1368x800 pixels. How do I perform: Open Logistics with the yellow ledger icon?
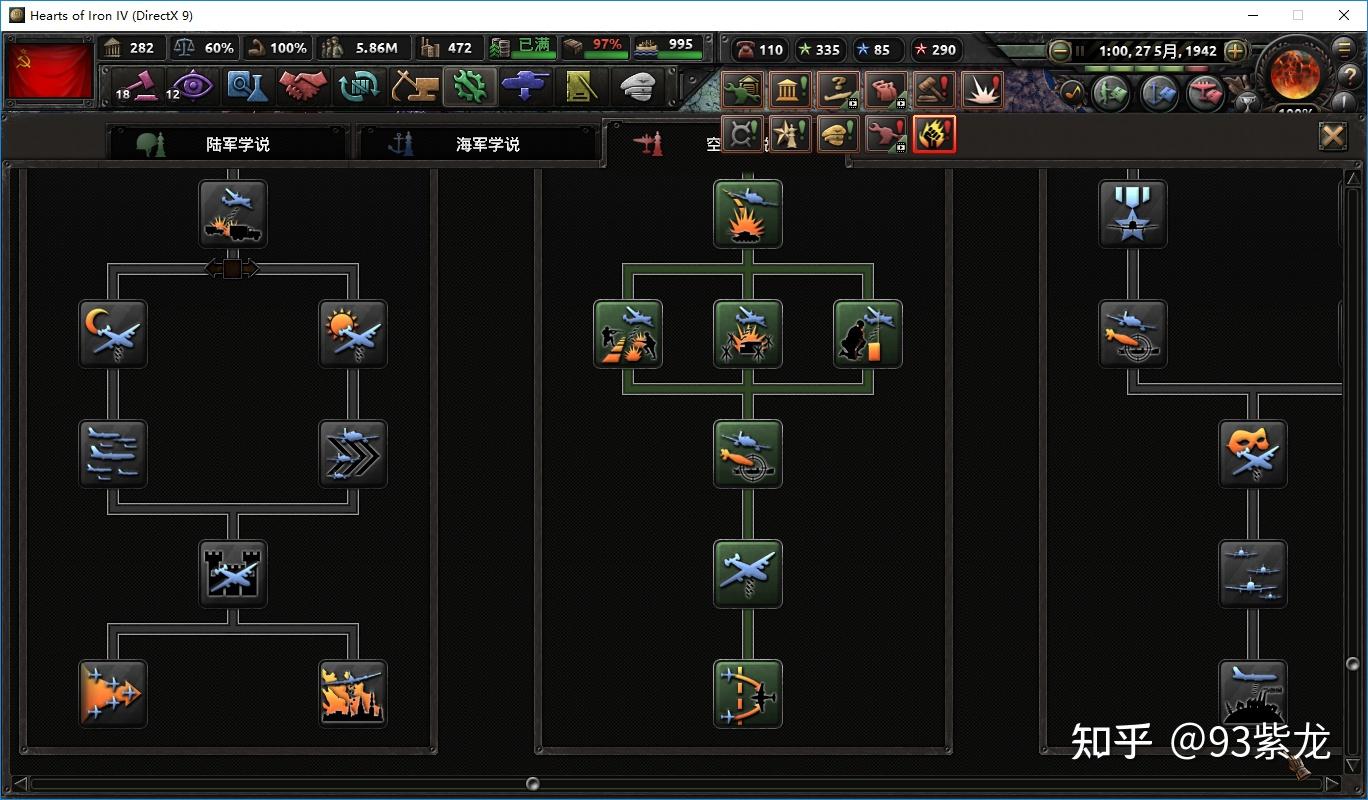(580, 87)
